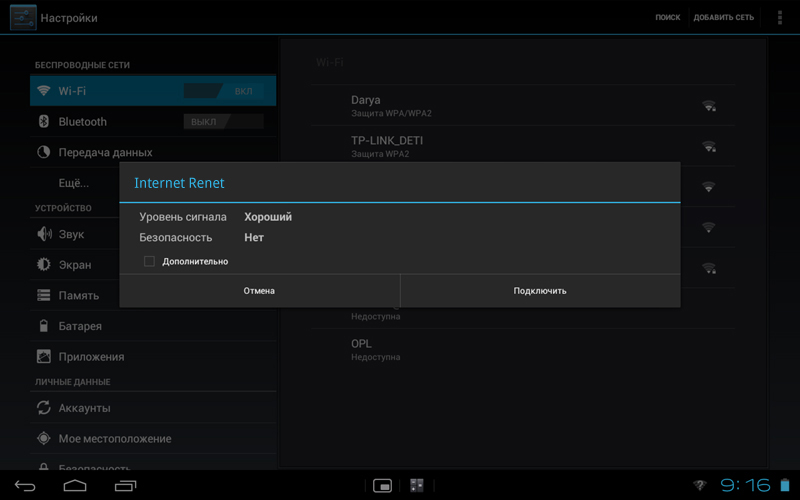
Task: Tap the Recent apps button
Action: click(x=126, y=485)
